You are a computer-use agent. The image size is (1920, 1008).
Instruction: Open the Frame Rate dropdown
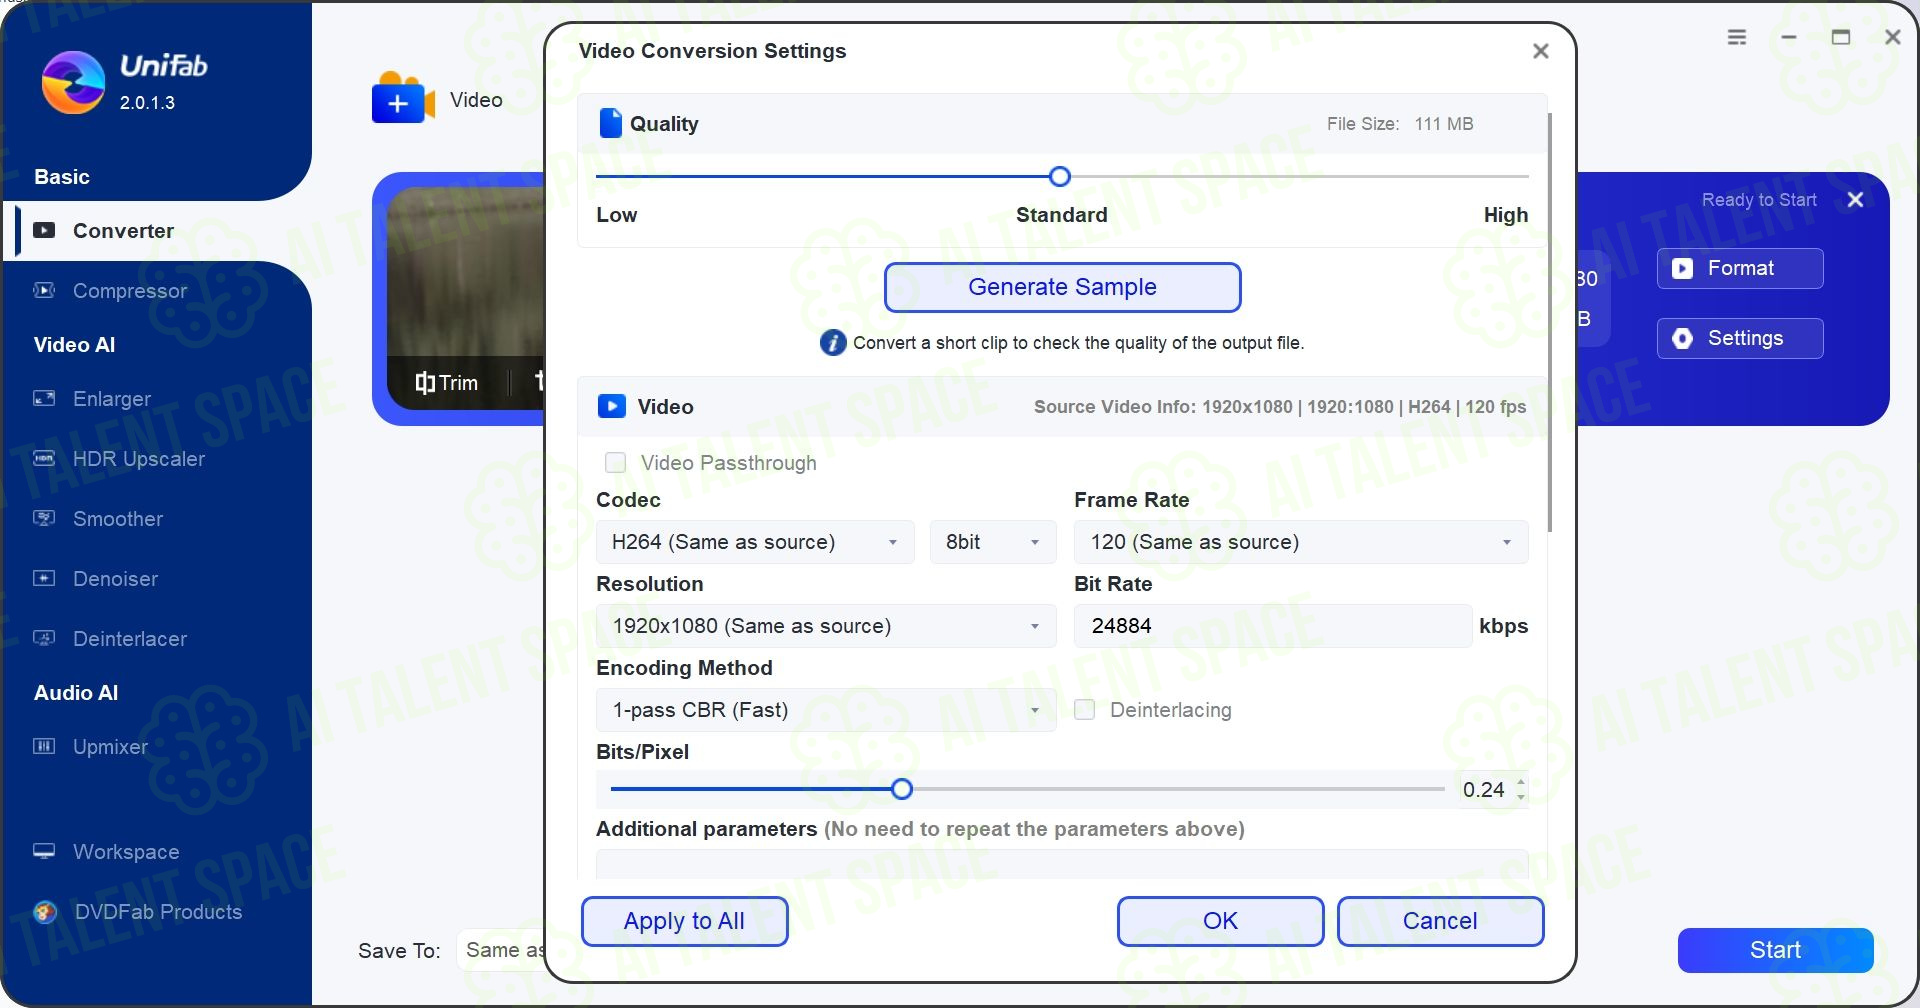coord(1301,542)
